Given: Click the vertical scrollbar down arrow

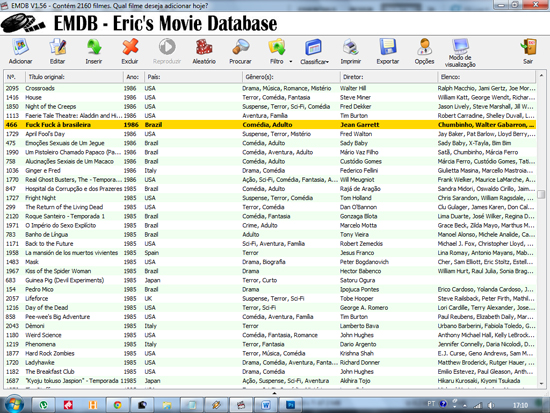Looking at the screenshot, I should (541, 384).
